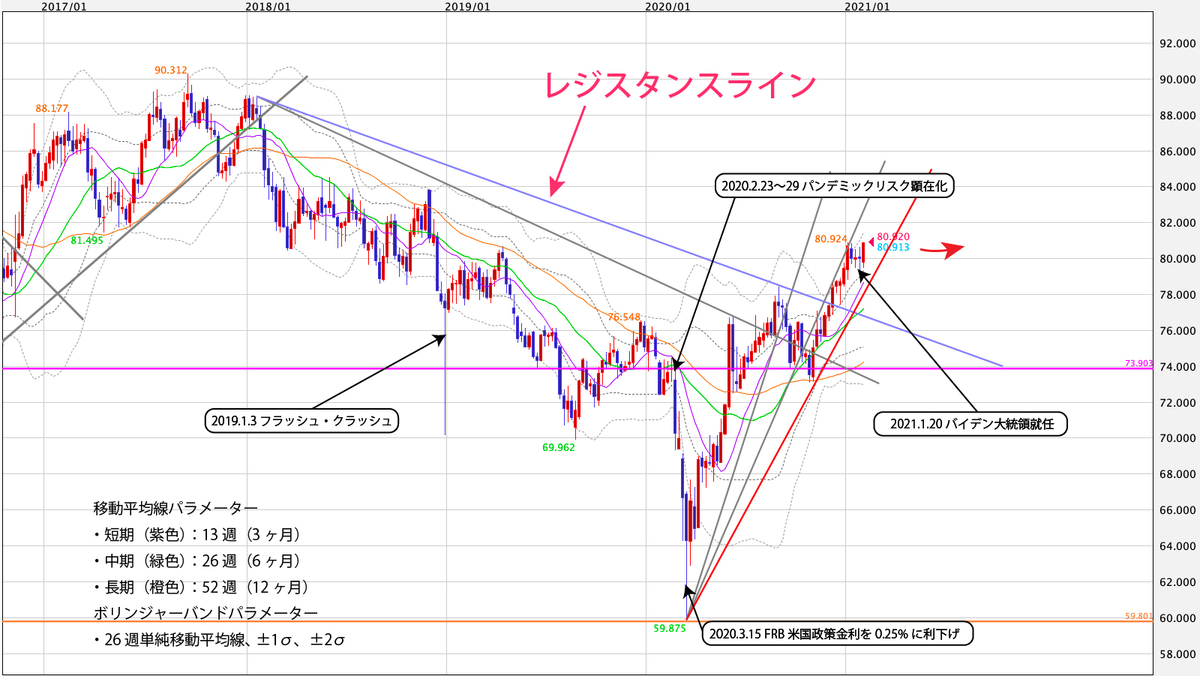Select the 2021.1.20 バイデン大統領就任 annotation

pos(973,424)
